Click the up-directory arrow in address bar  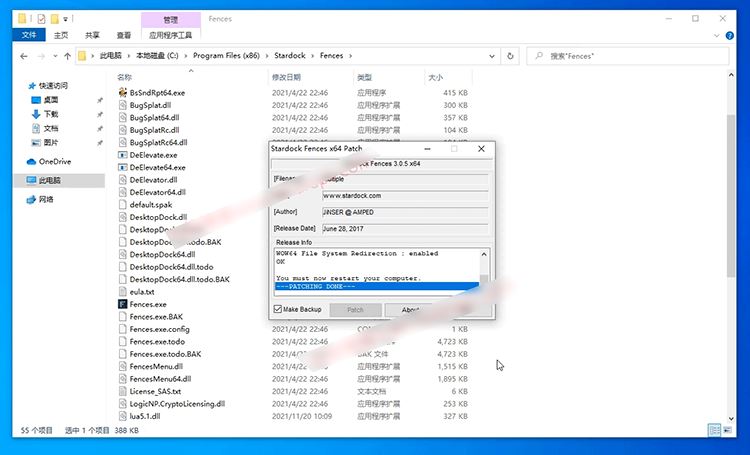[x=66, y=56]
